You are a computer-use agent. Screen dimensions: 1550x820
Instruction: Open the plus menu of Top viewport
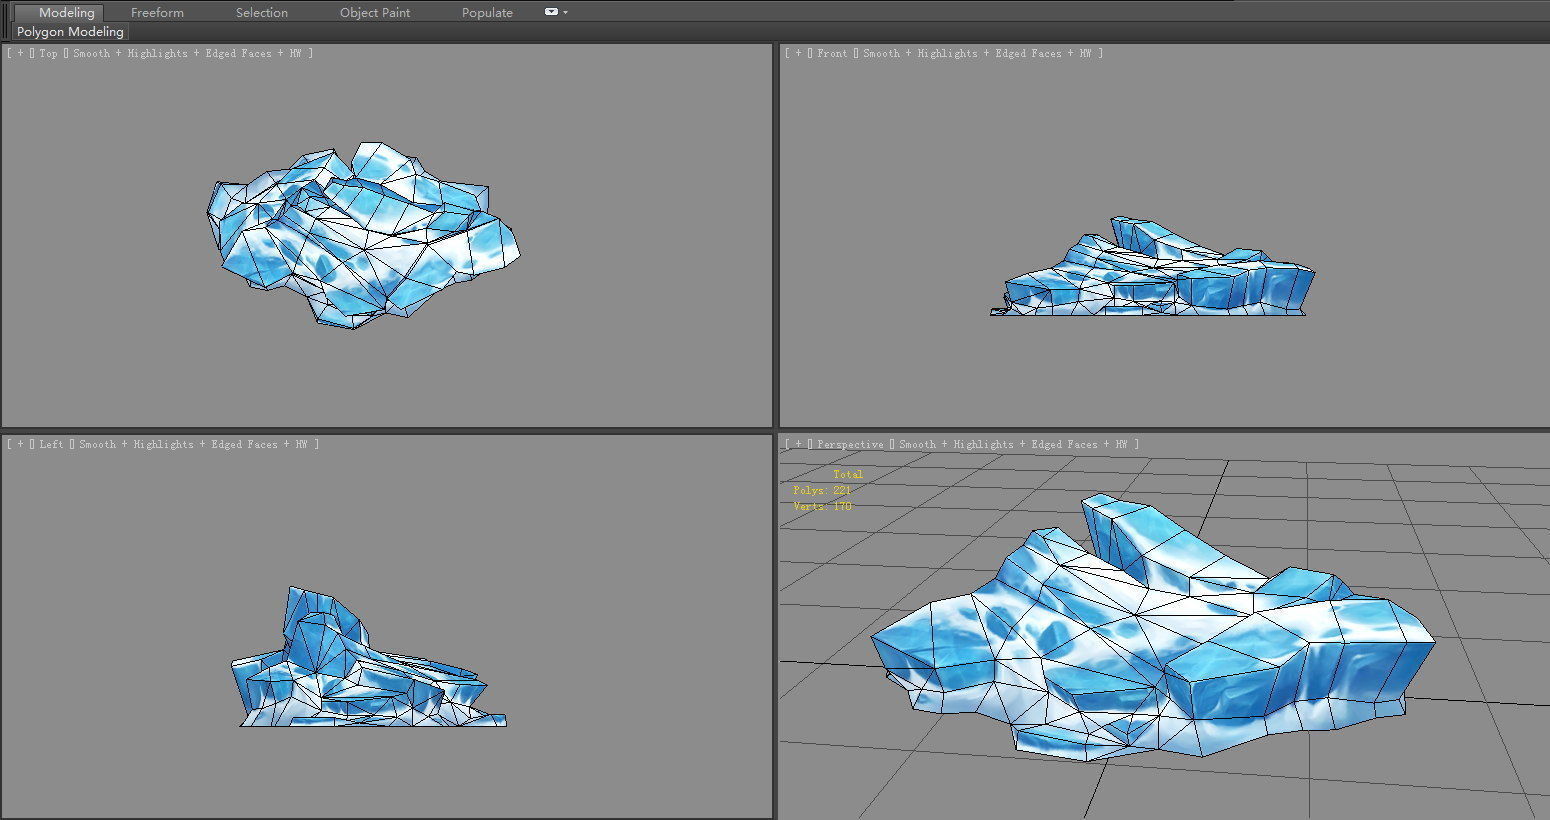coord(20,53)
